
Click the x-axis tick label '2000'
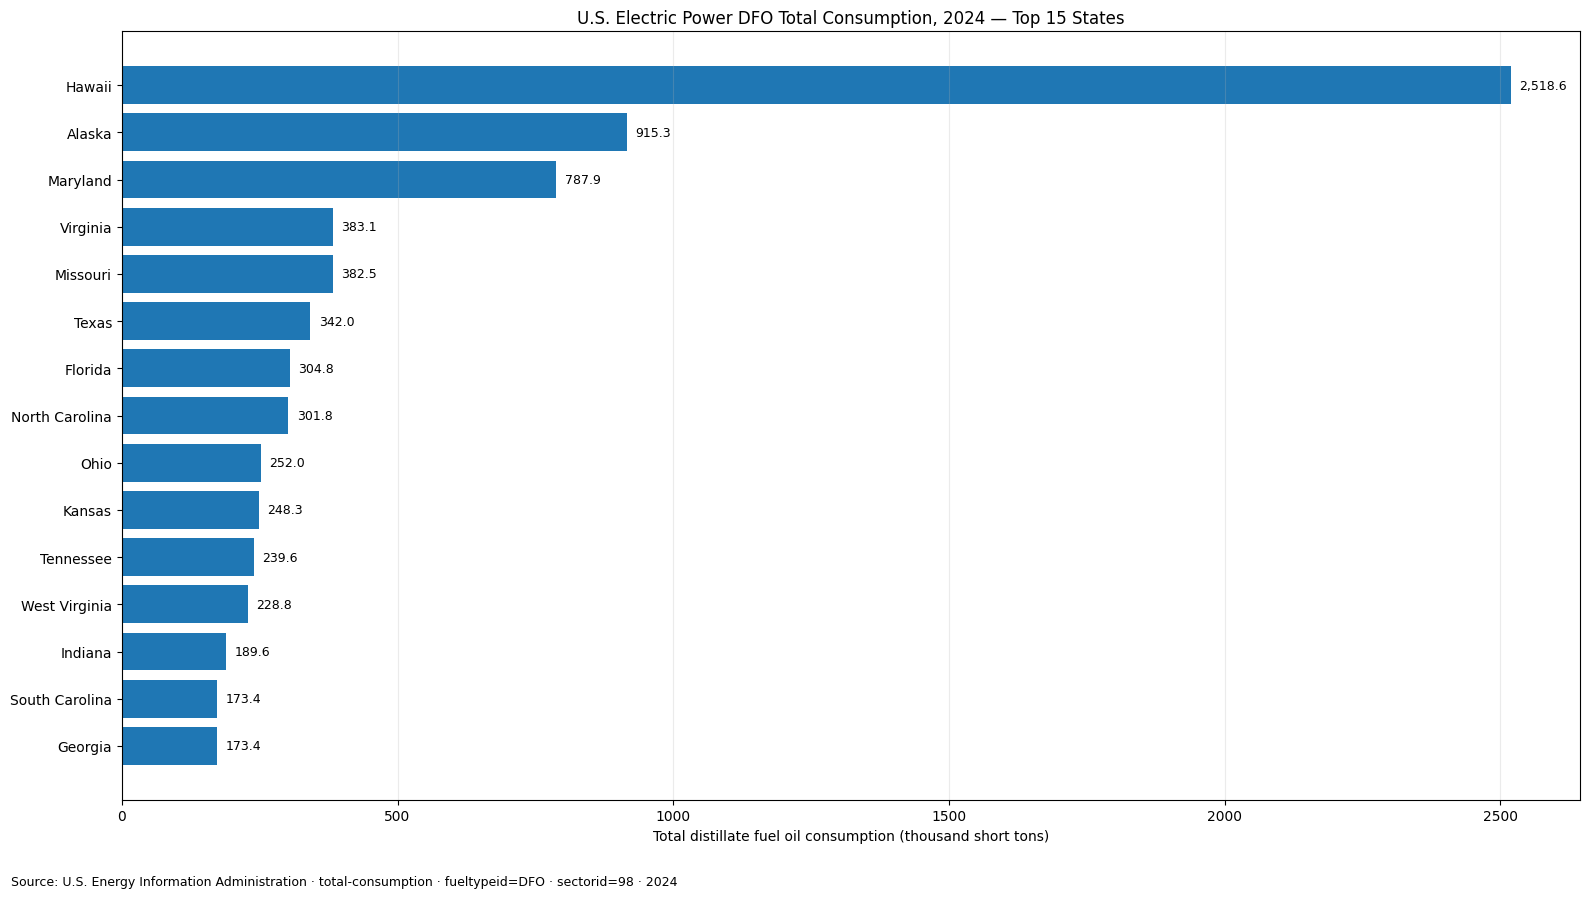click(x=1225, y=816)
